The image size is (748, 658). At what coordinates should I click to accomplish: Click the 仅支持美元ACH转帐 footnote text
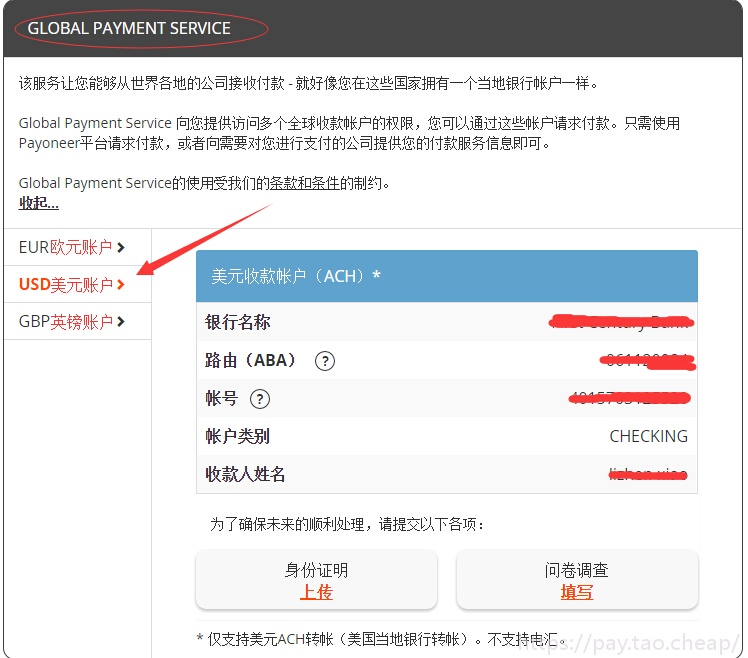(x=382, y=639)
